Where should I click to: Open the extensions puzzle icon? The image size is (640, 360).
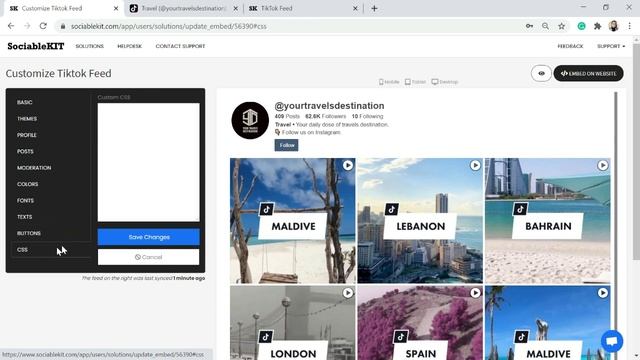(x=598, y=26)
